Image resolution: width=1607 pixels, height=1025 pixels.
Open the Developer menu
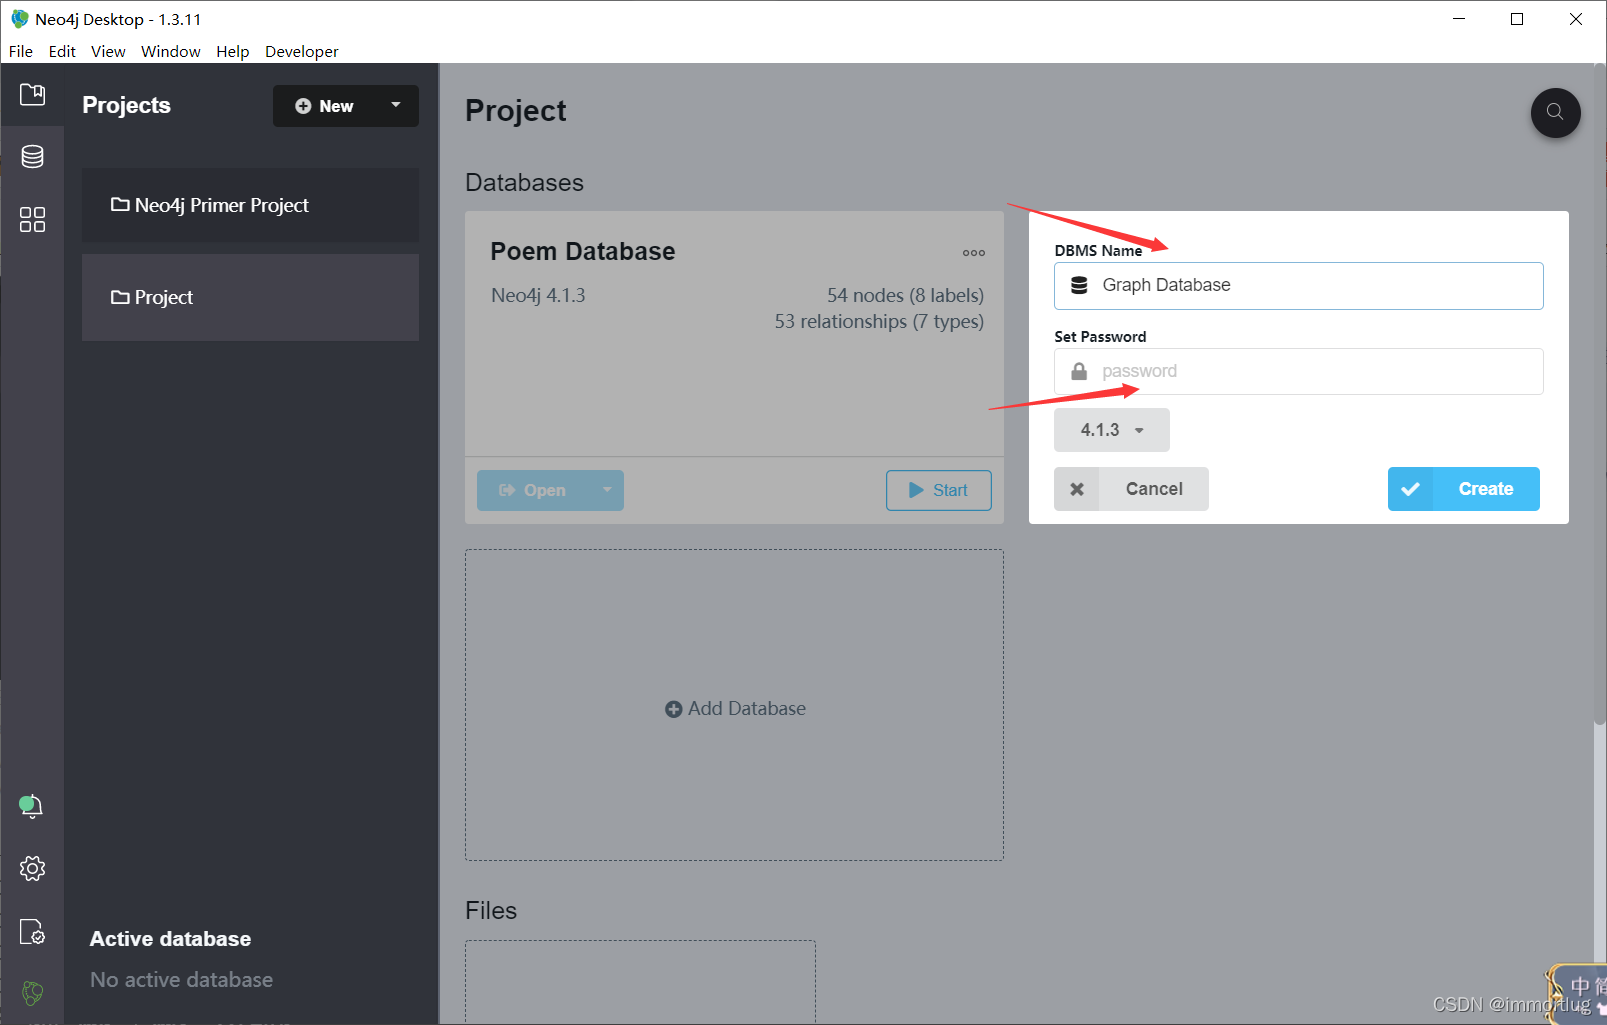tap(302, 51)
